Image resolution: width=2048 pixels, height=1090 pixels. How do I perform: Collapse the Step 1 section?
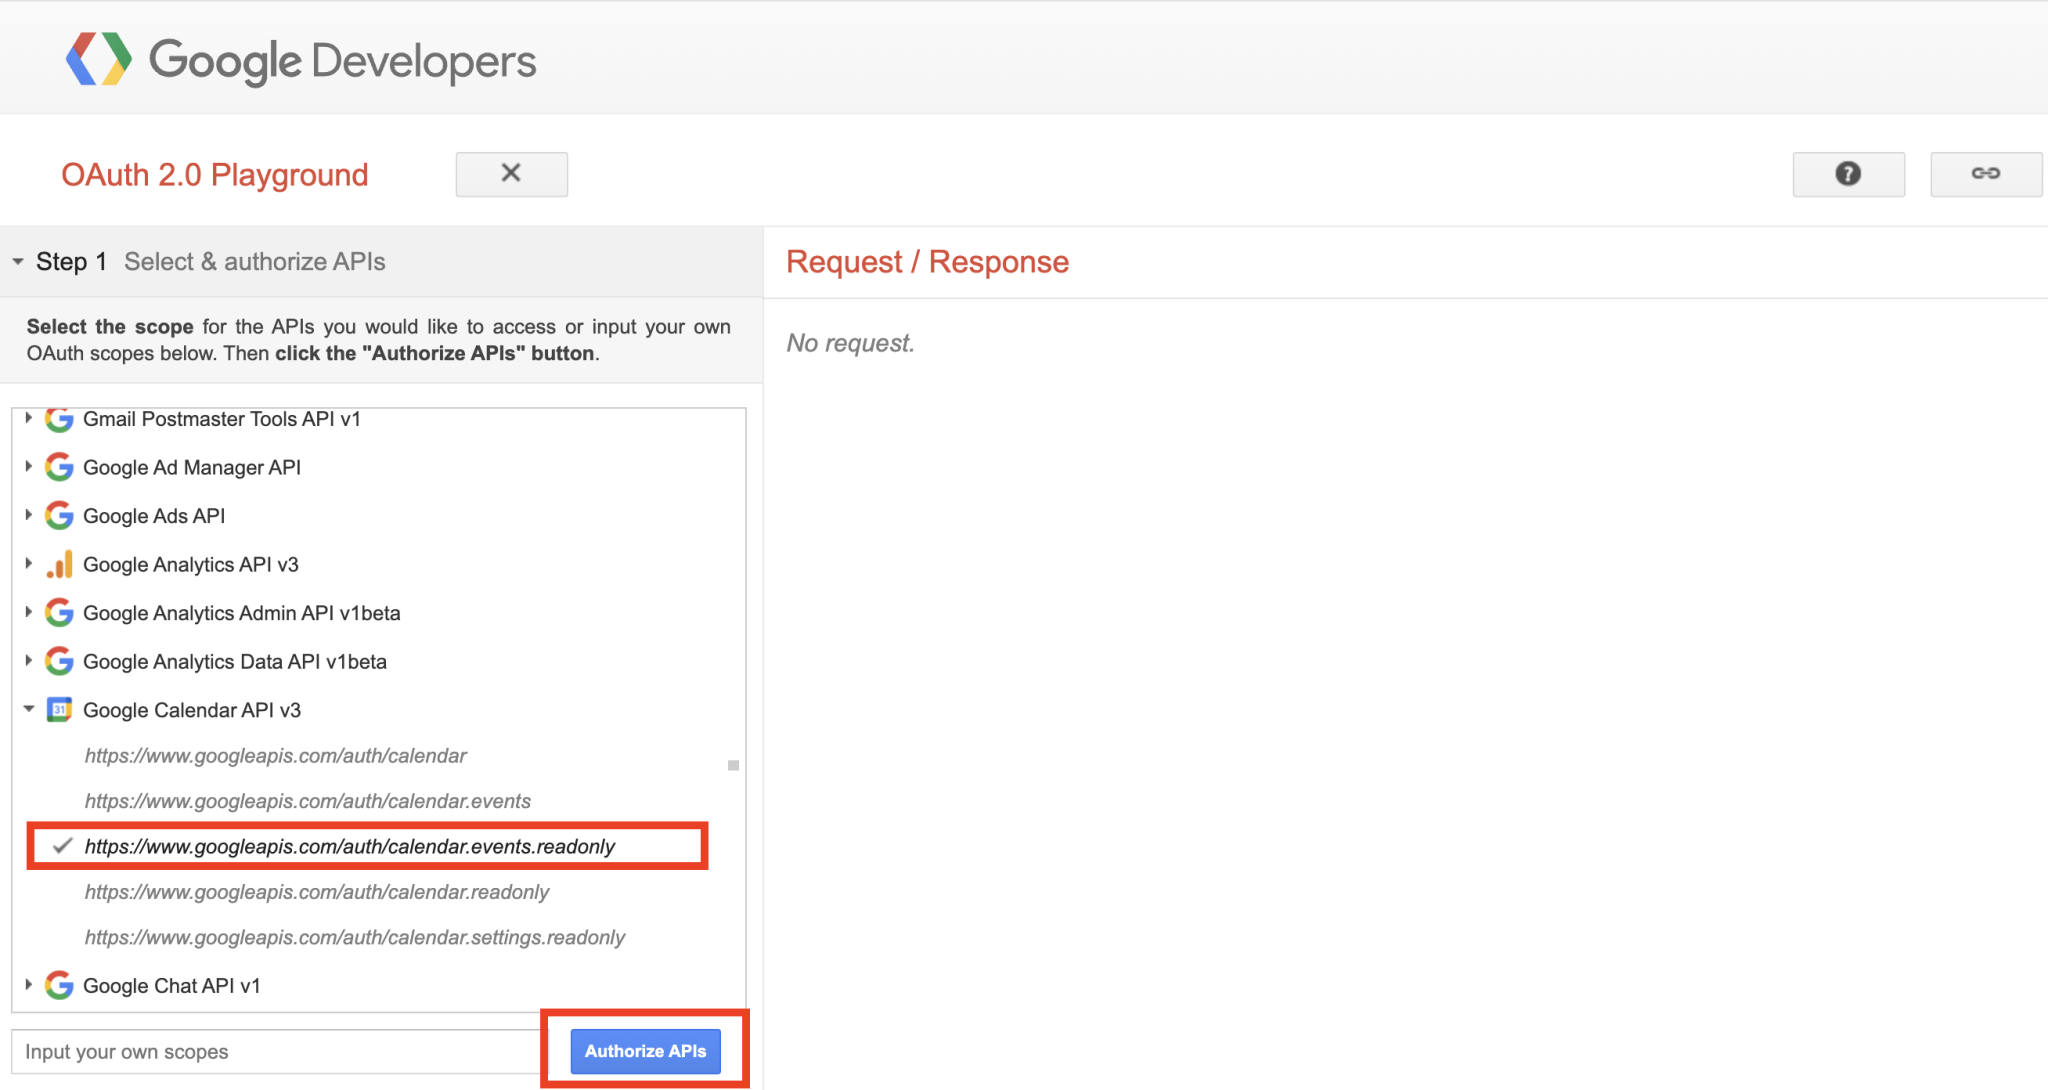click(x=16, y=261)
